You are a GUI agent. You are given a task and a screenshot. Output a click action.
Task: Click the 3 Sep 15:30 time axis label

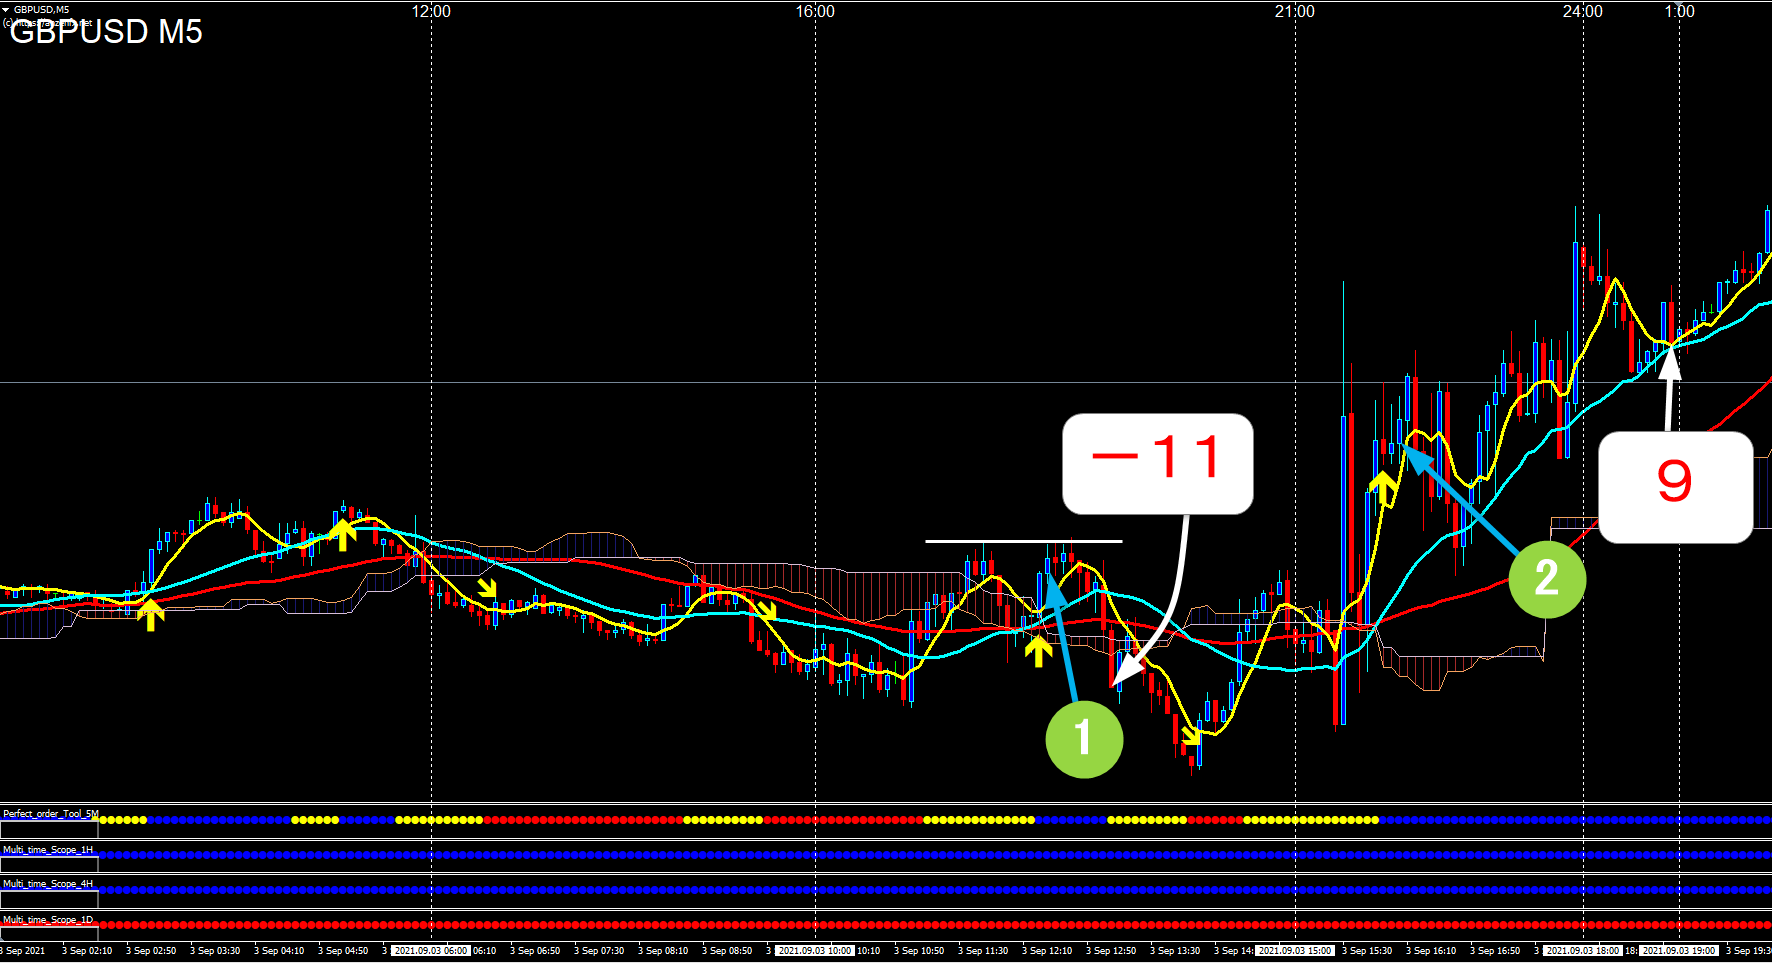pos(1367,951)
